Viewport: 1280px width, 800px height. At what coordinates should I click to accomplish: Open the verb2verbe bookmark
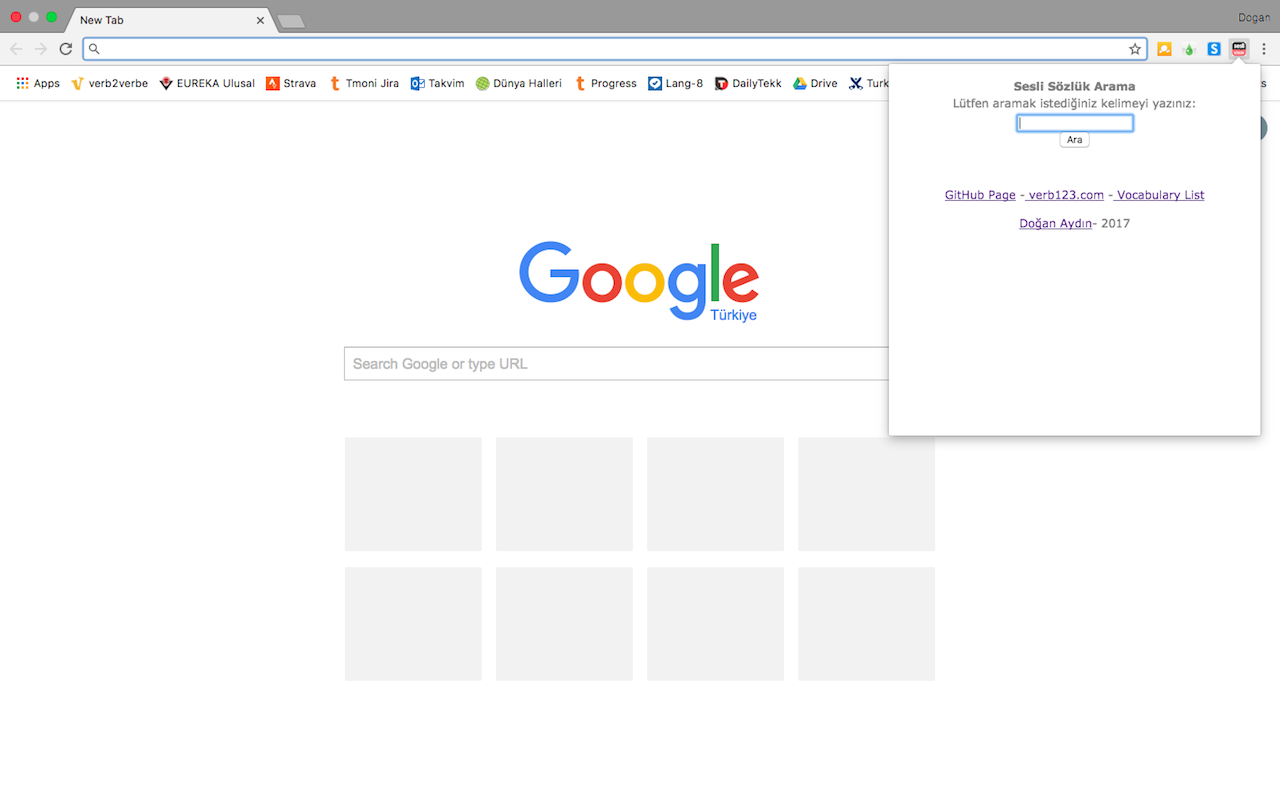coord(109,83)
